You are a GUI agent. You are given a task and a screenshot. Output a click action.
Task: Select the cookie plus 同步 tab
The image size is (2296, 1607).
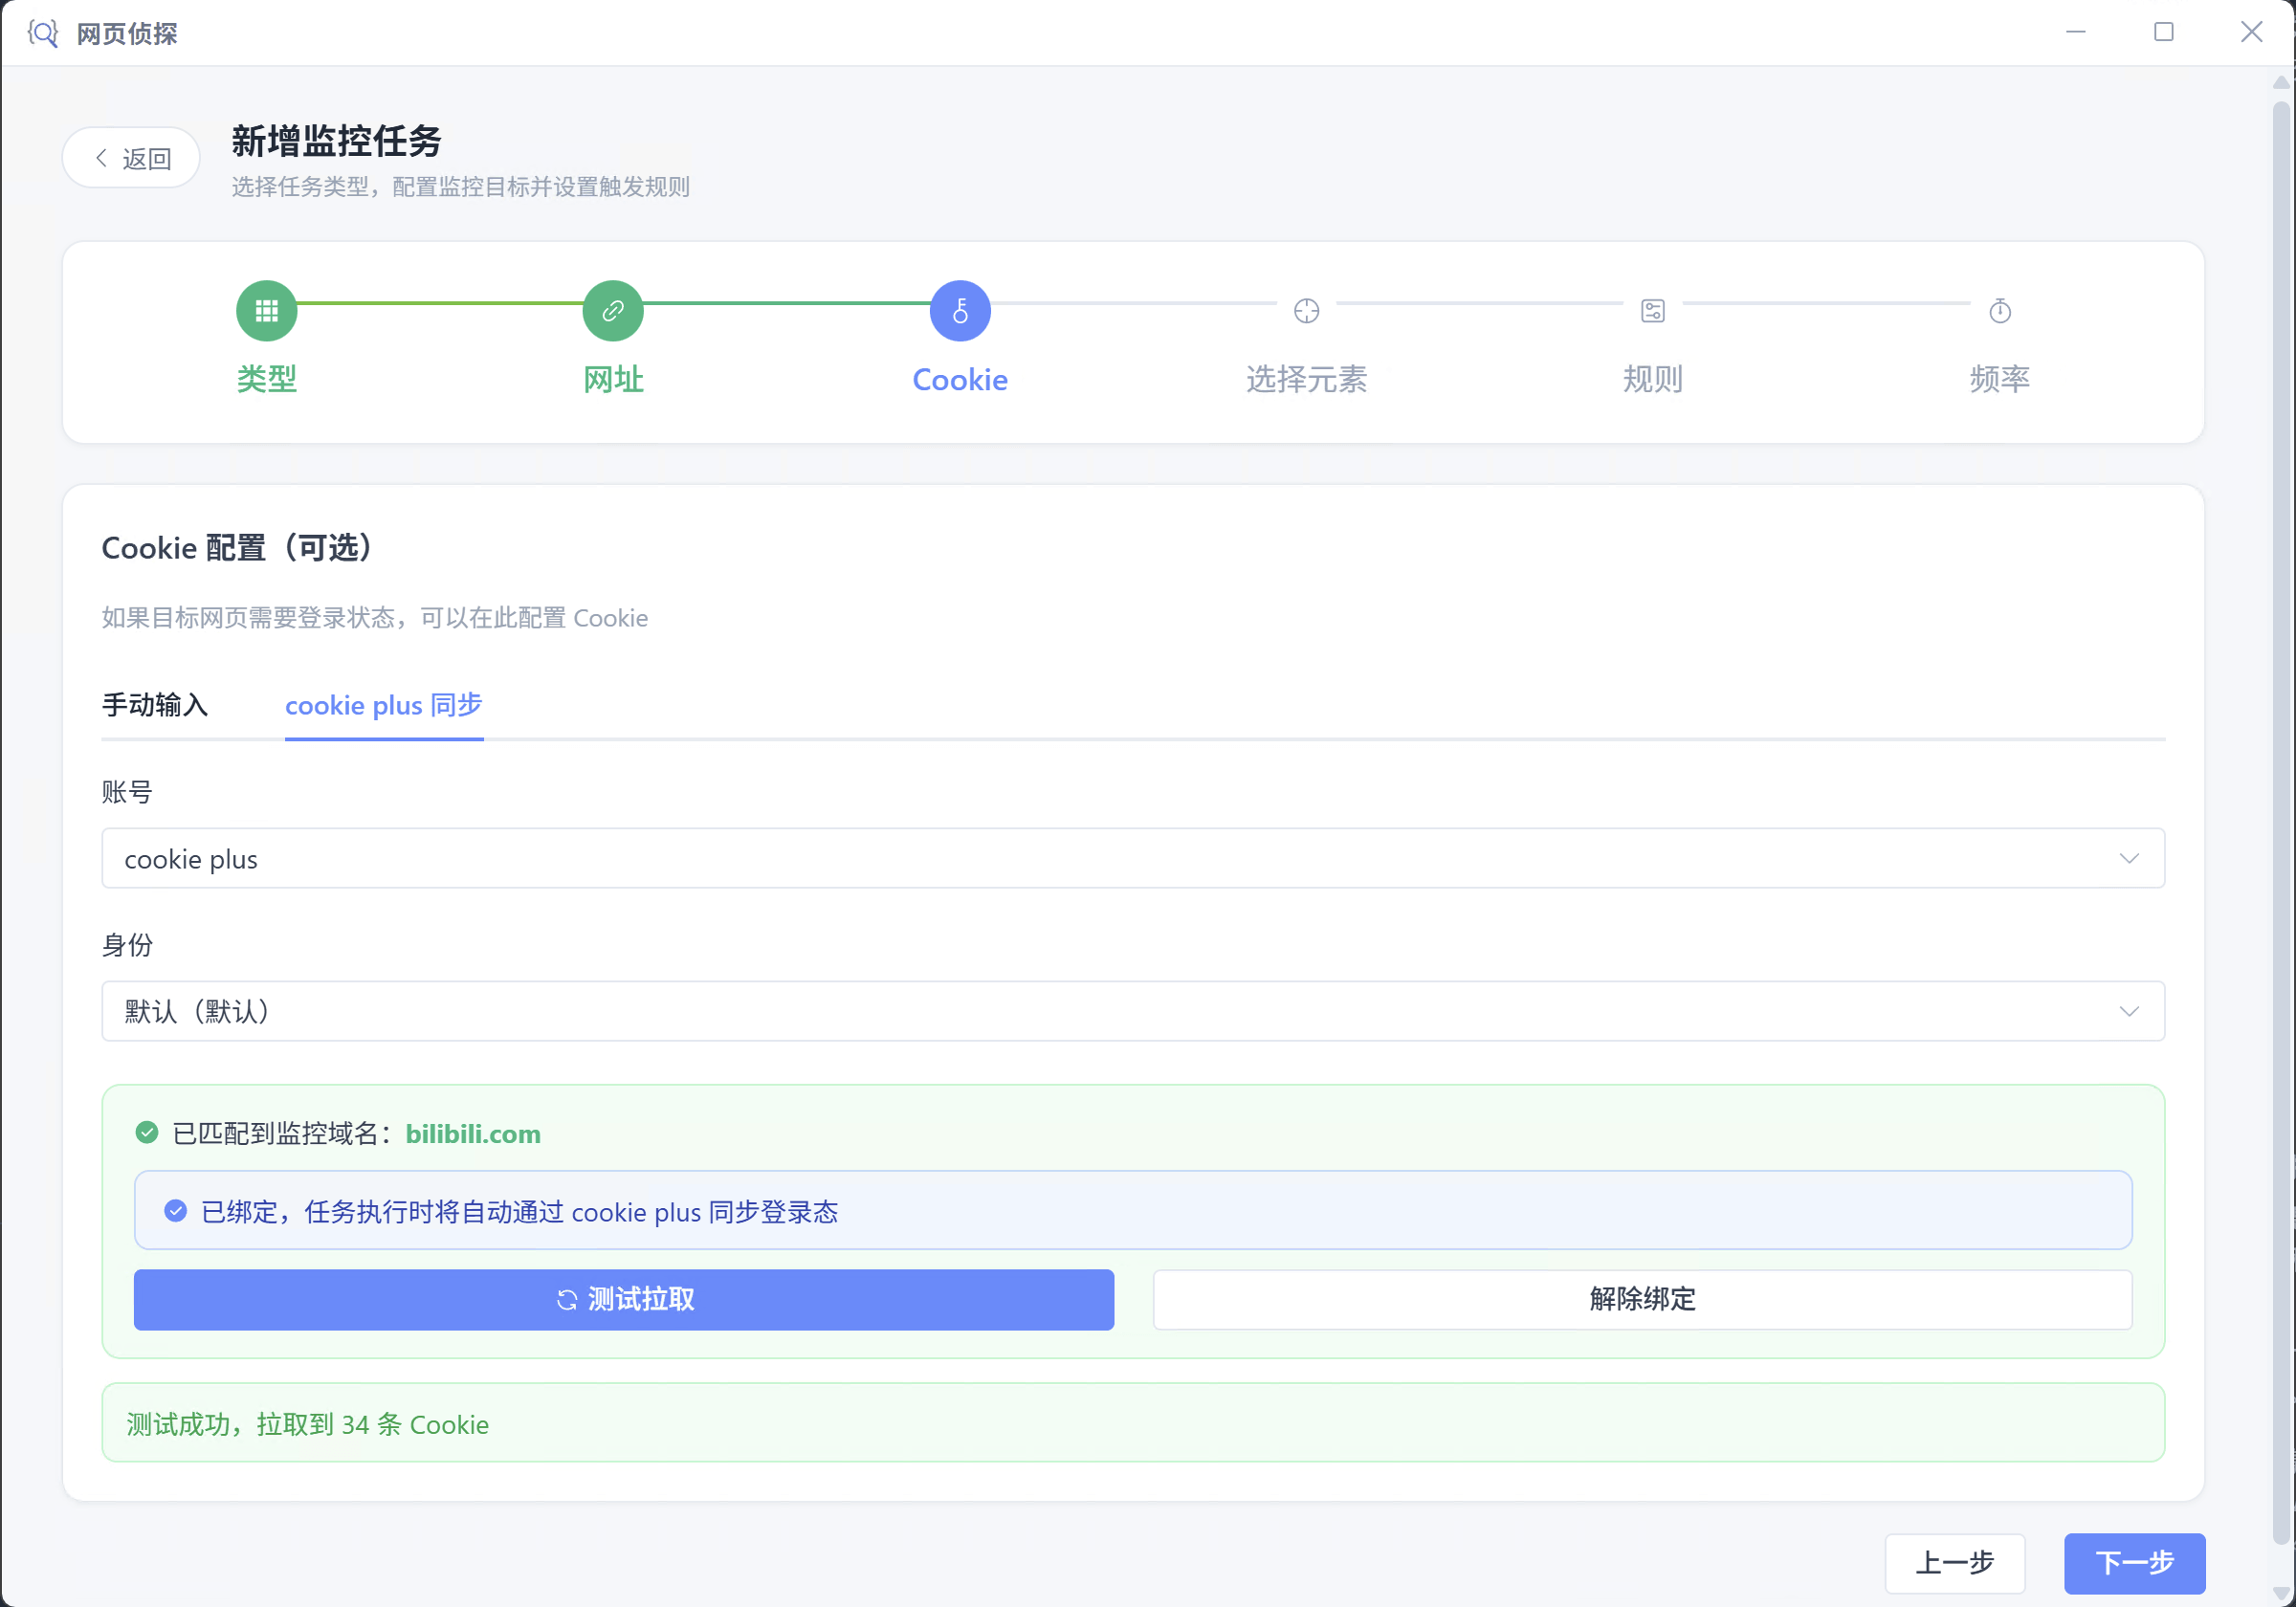(384, 705)
